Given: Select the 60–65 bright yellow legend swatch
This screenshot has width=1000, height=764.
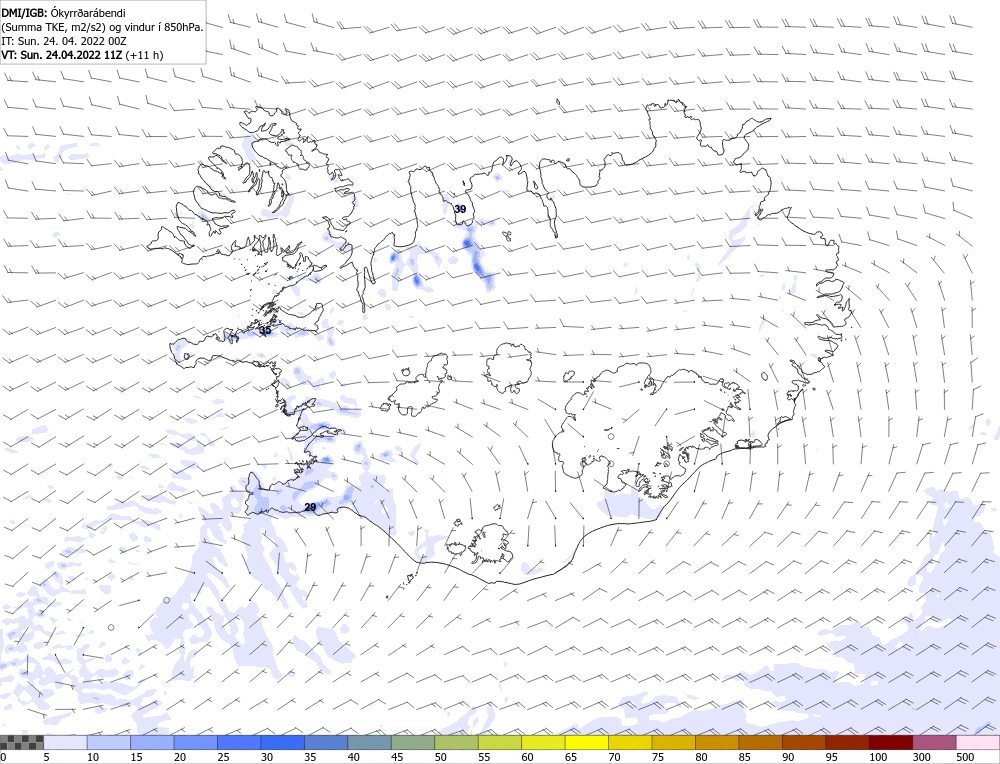Looking at the screenshot, I should pos(543,742).
